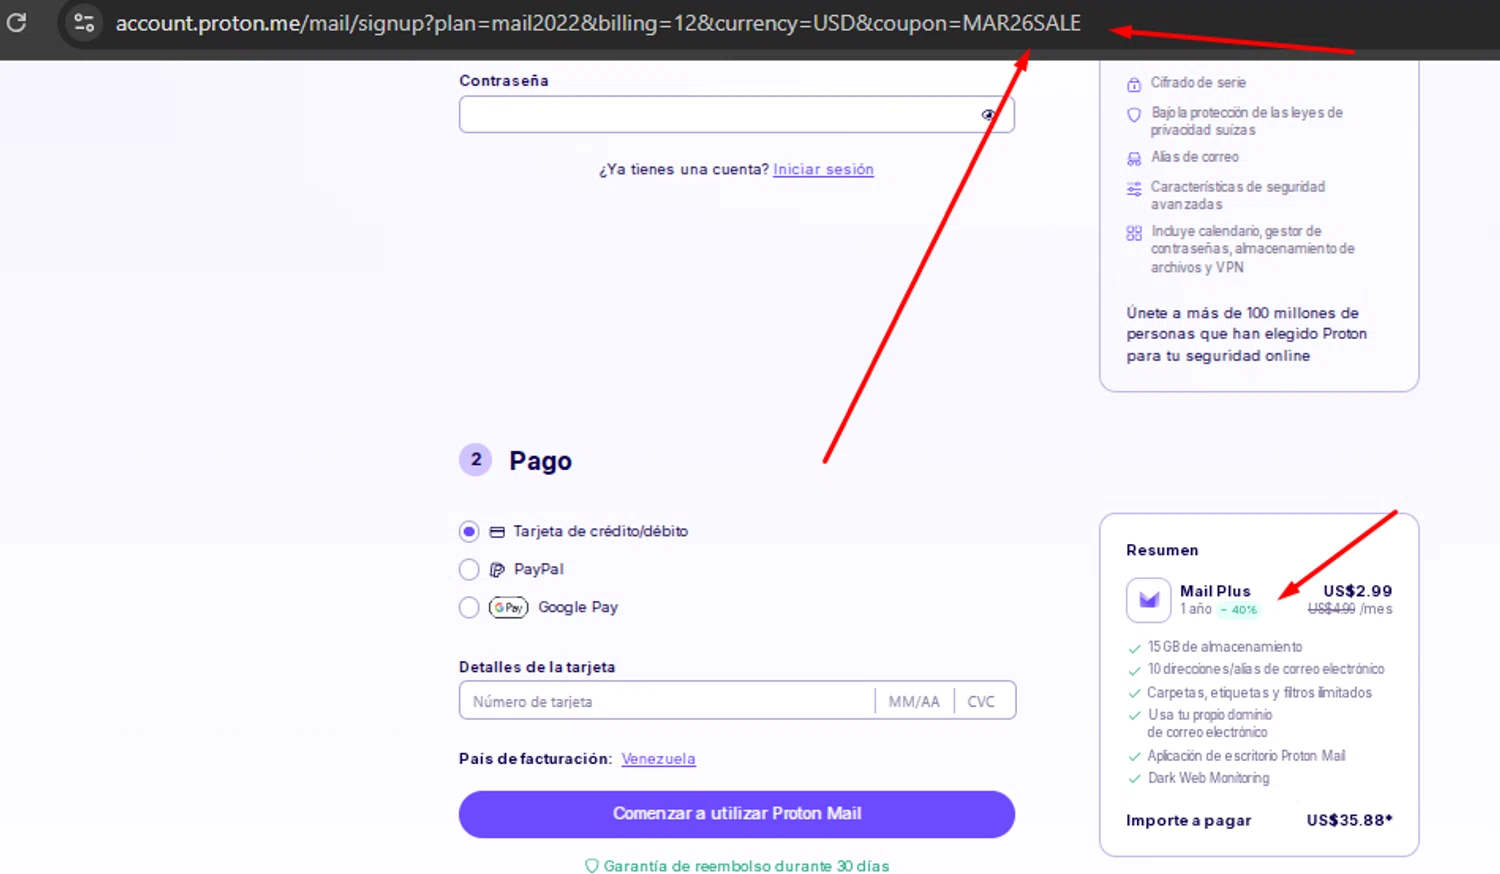Click advanced security sliders icon

coord(1134,189)
